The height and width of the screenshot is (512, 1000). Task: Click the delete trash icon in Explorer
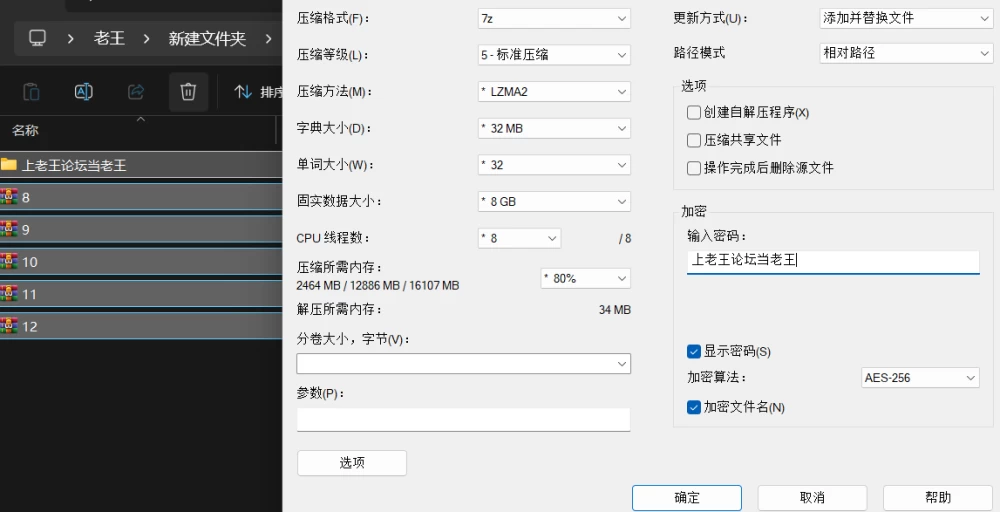point(188,92)
